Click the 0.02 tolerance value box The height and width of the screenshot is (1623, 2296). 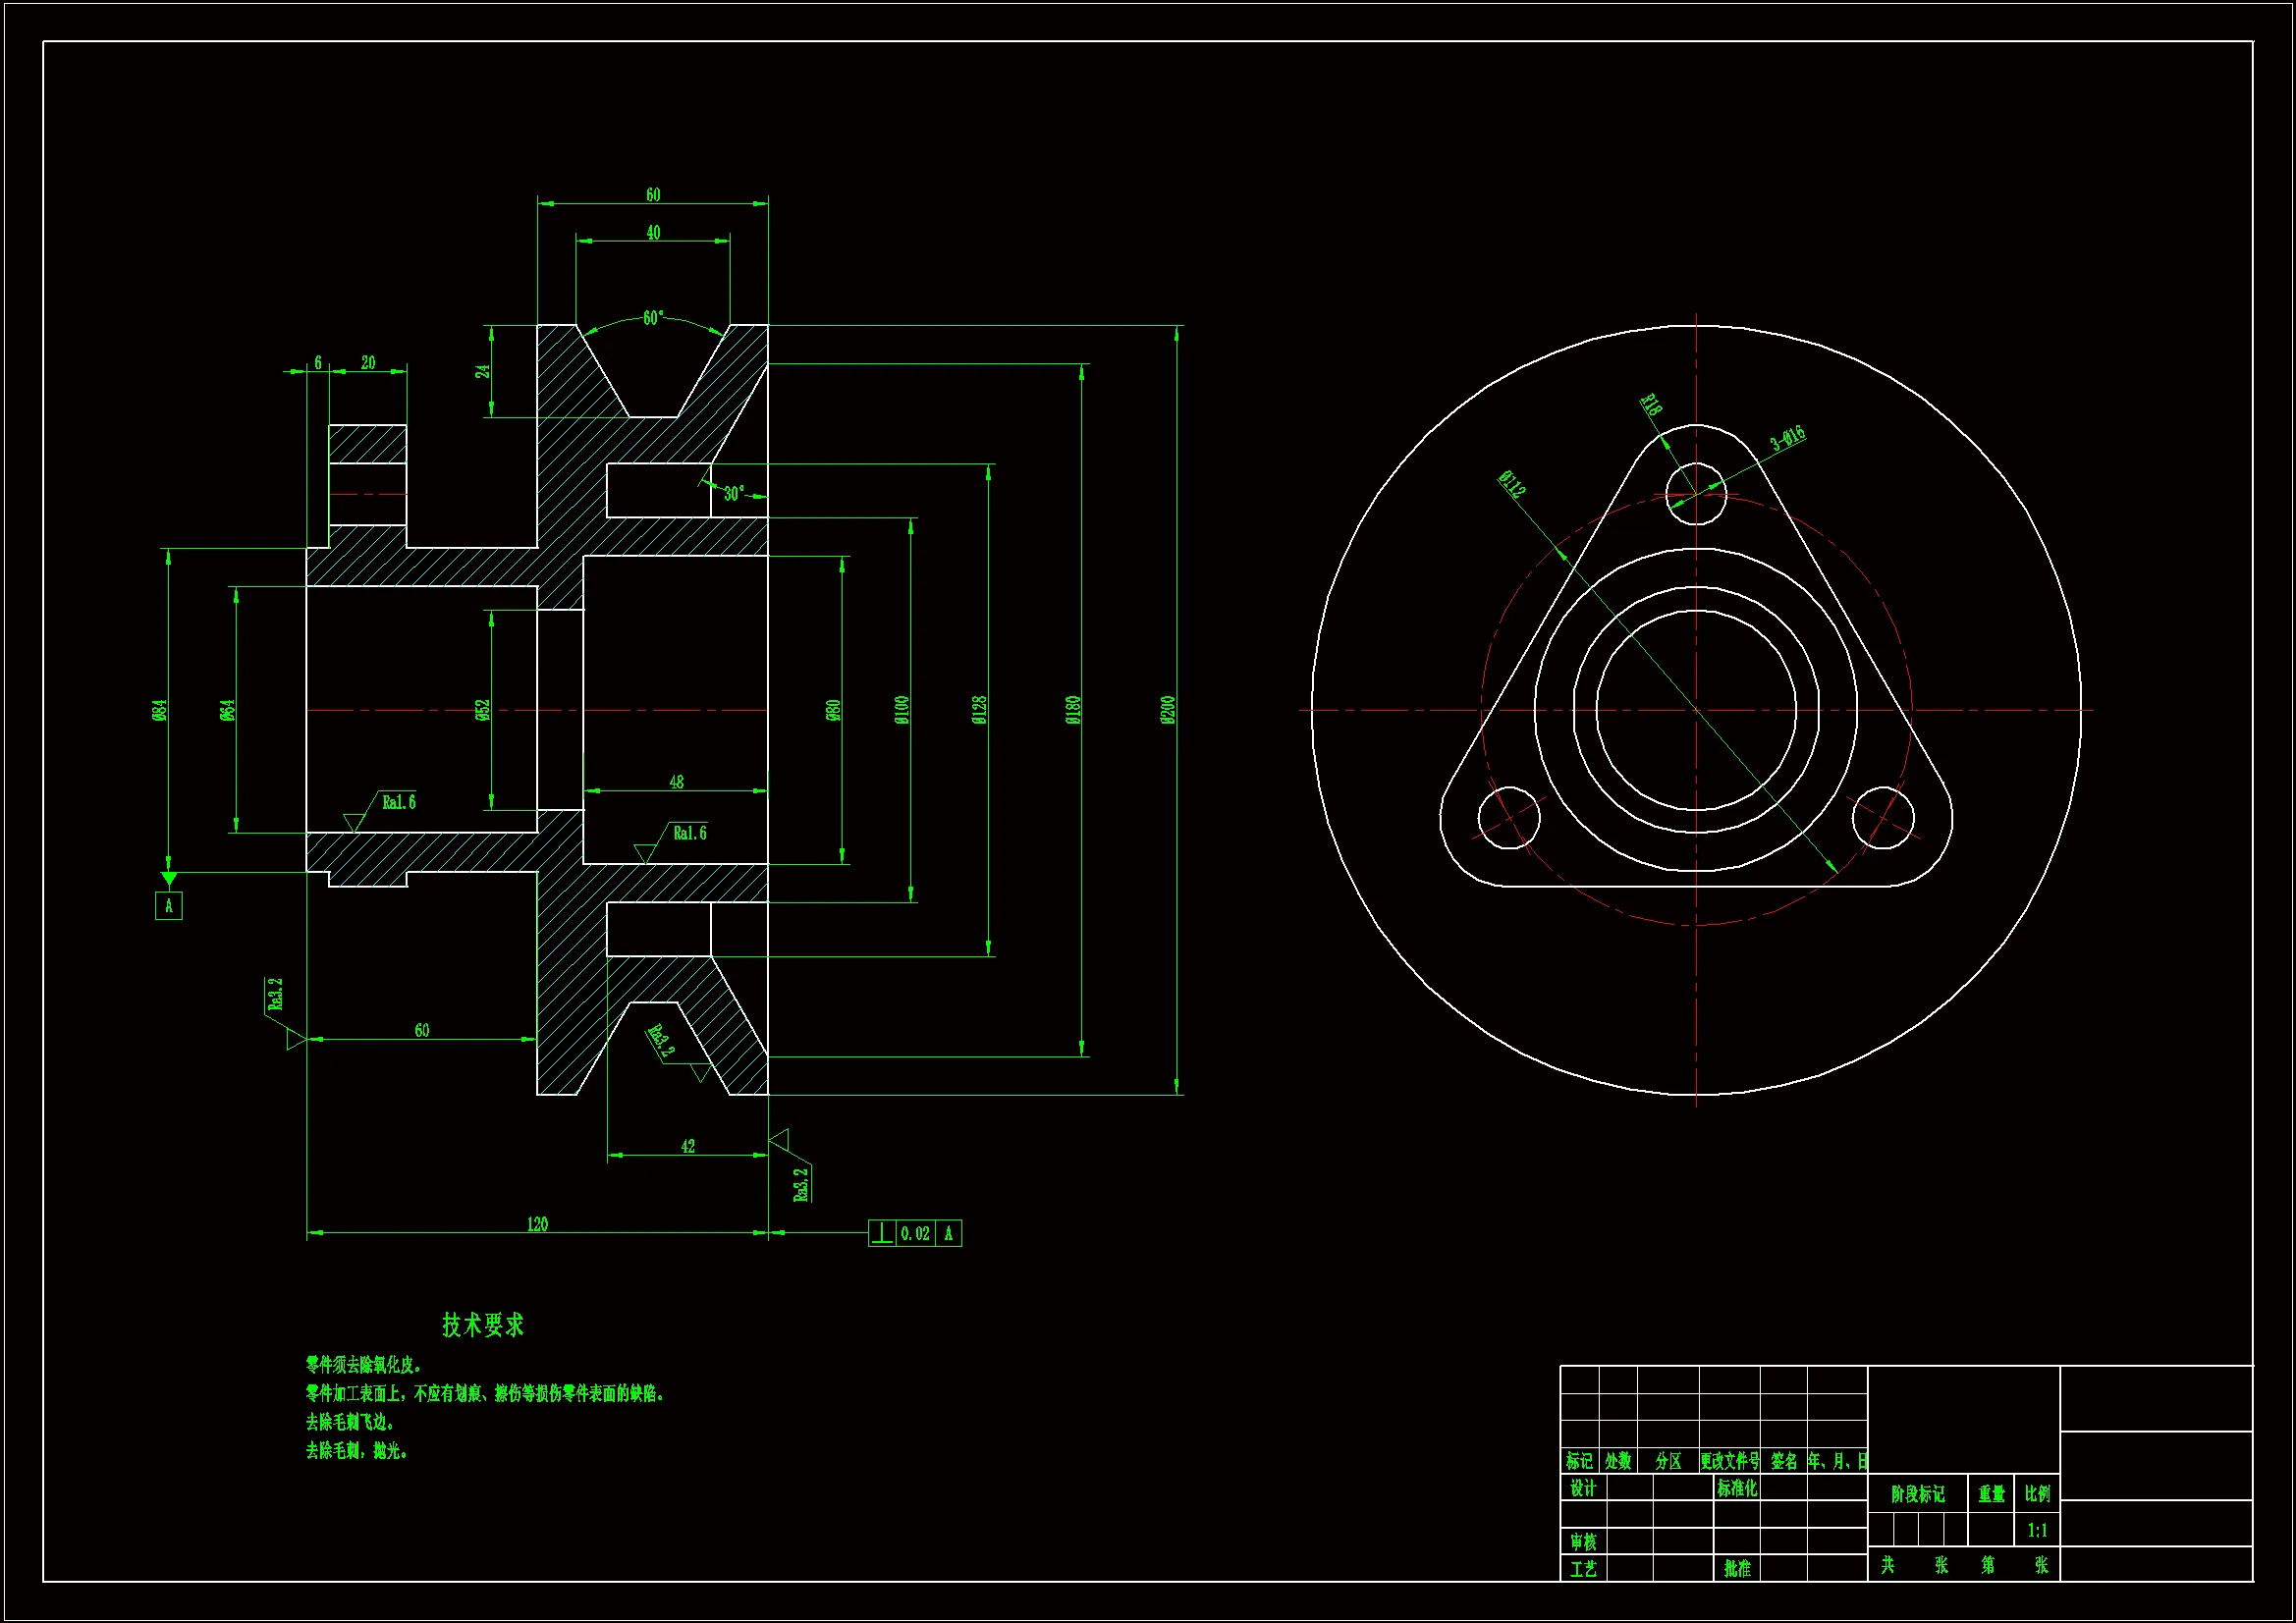[x=915, y=1233]
